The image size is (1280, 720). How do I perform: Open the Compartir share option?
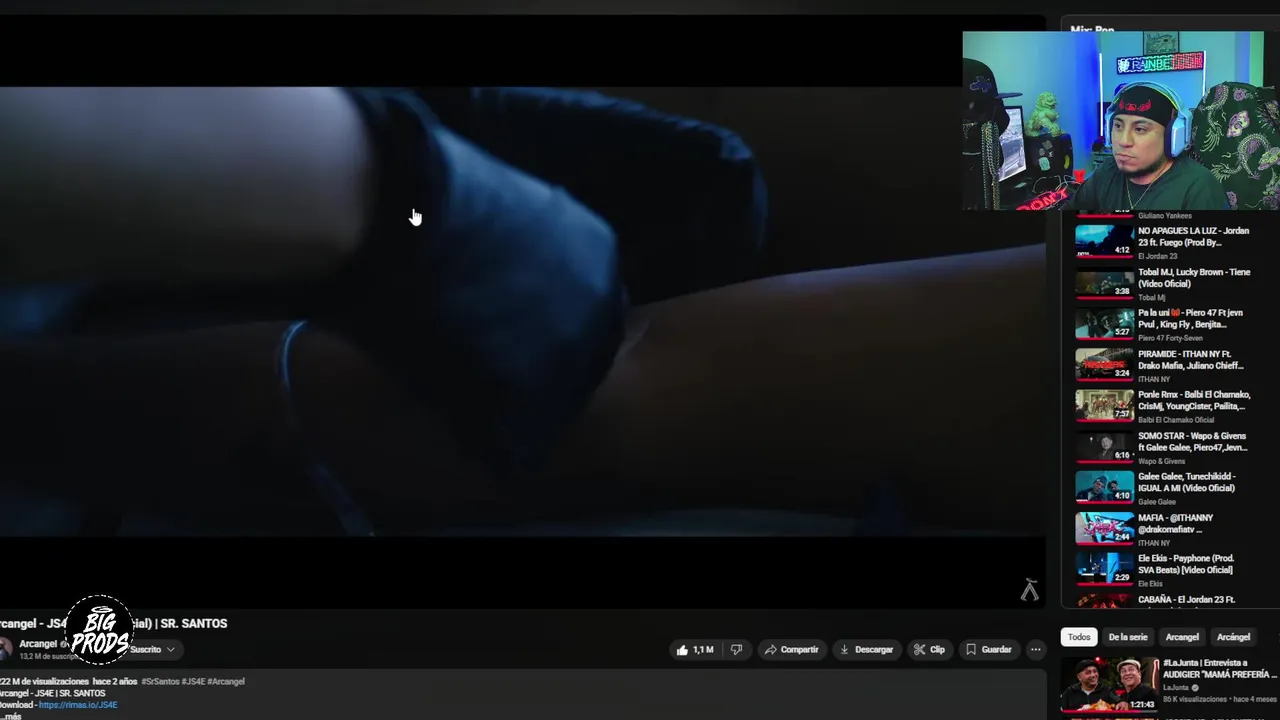point(791,650)
